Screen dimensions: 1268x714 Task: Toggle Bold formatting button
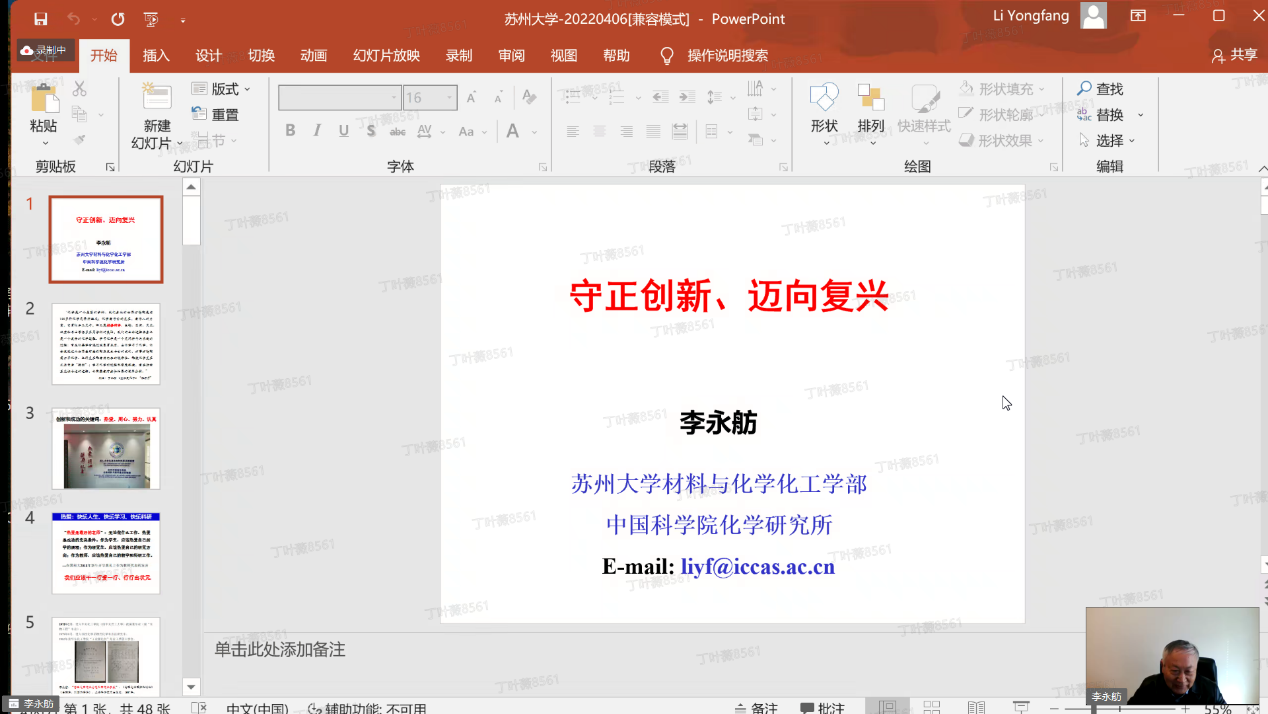click(290, 131)
